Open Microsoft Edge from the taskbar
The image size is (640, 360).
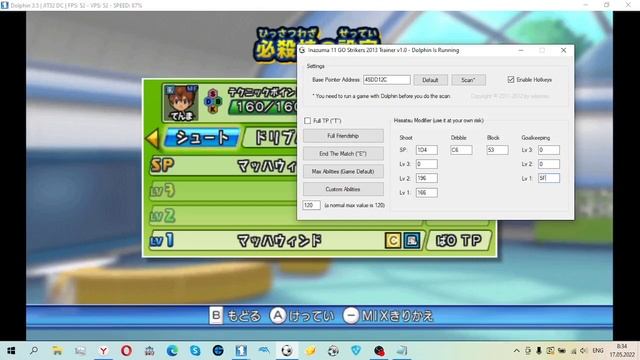[x=172, y=351]
